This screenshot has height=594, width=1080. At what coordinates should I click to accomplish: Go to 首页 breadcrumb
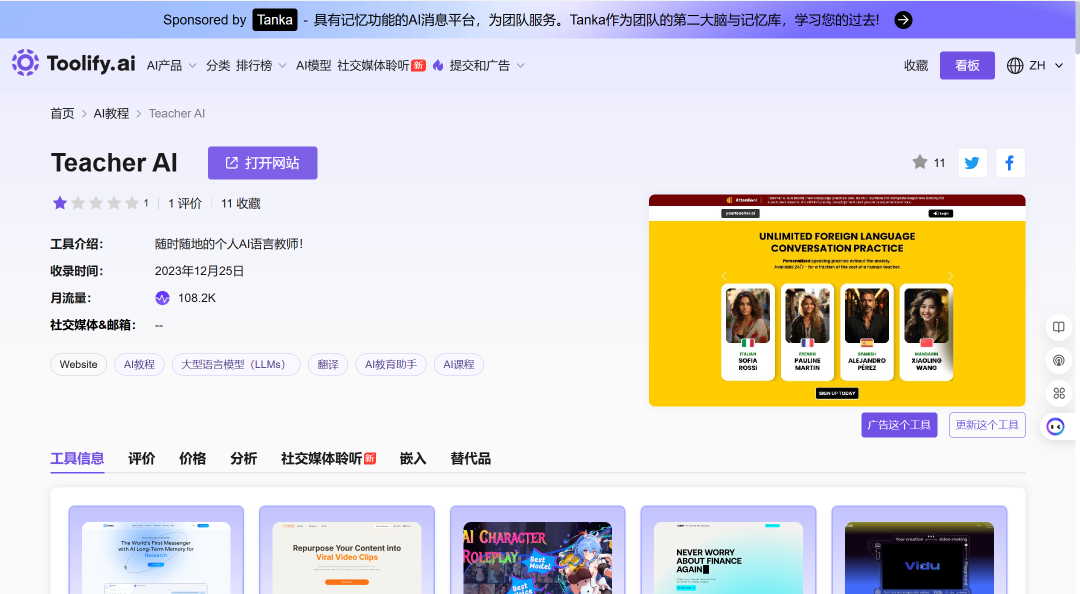tap(62, 114)
